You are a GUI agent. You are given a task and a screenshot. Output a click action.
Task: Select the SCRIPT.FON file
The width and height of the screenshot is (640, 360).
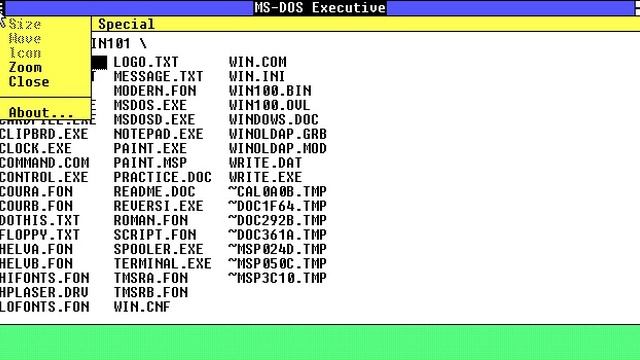(x=155, y=235)
